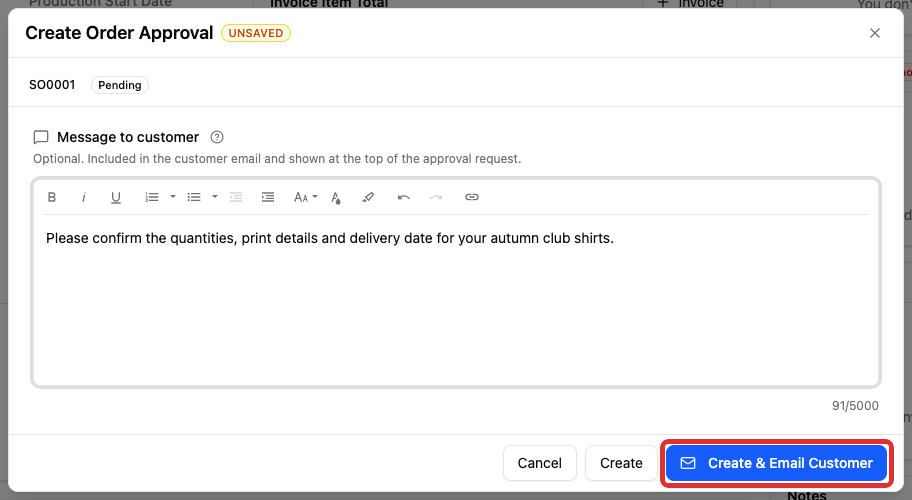Open numbered list style dropdown arrow
This screenshot has width=912, height=500.
pyautogui.click(x=173, y=197)
